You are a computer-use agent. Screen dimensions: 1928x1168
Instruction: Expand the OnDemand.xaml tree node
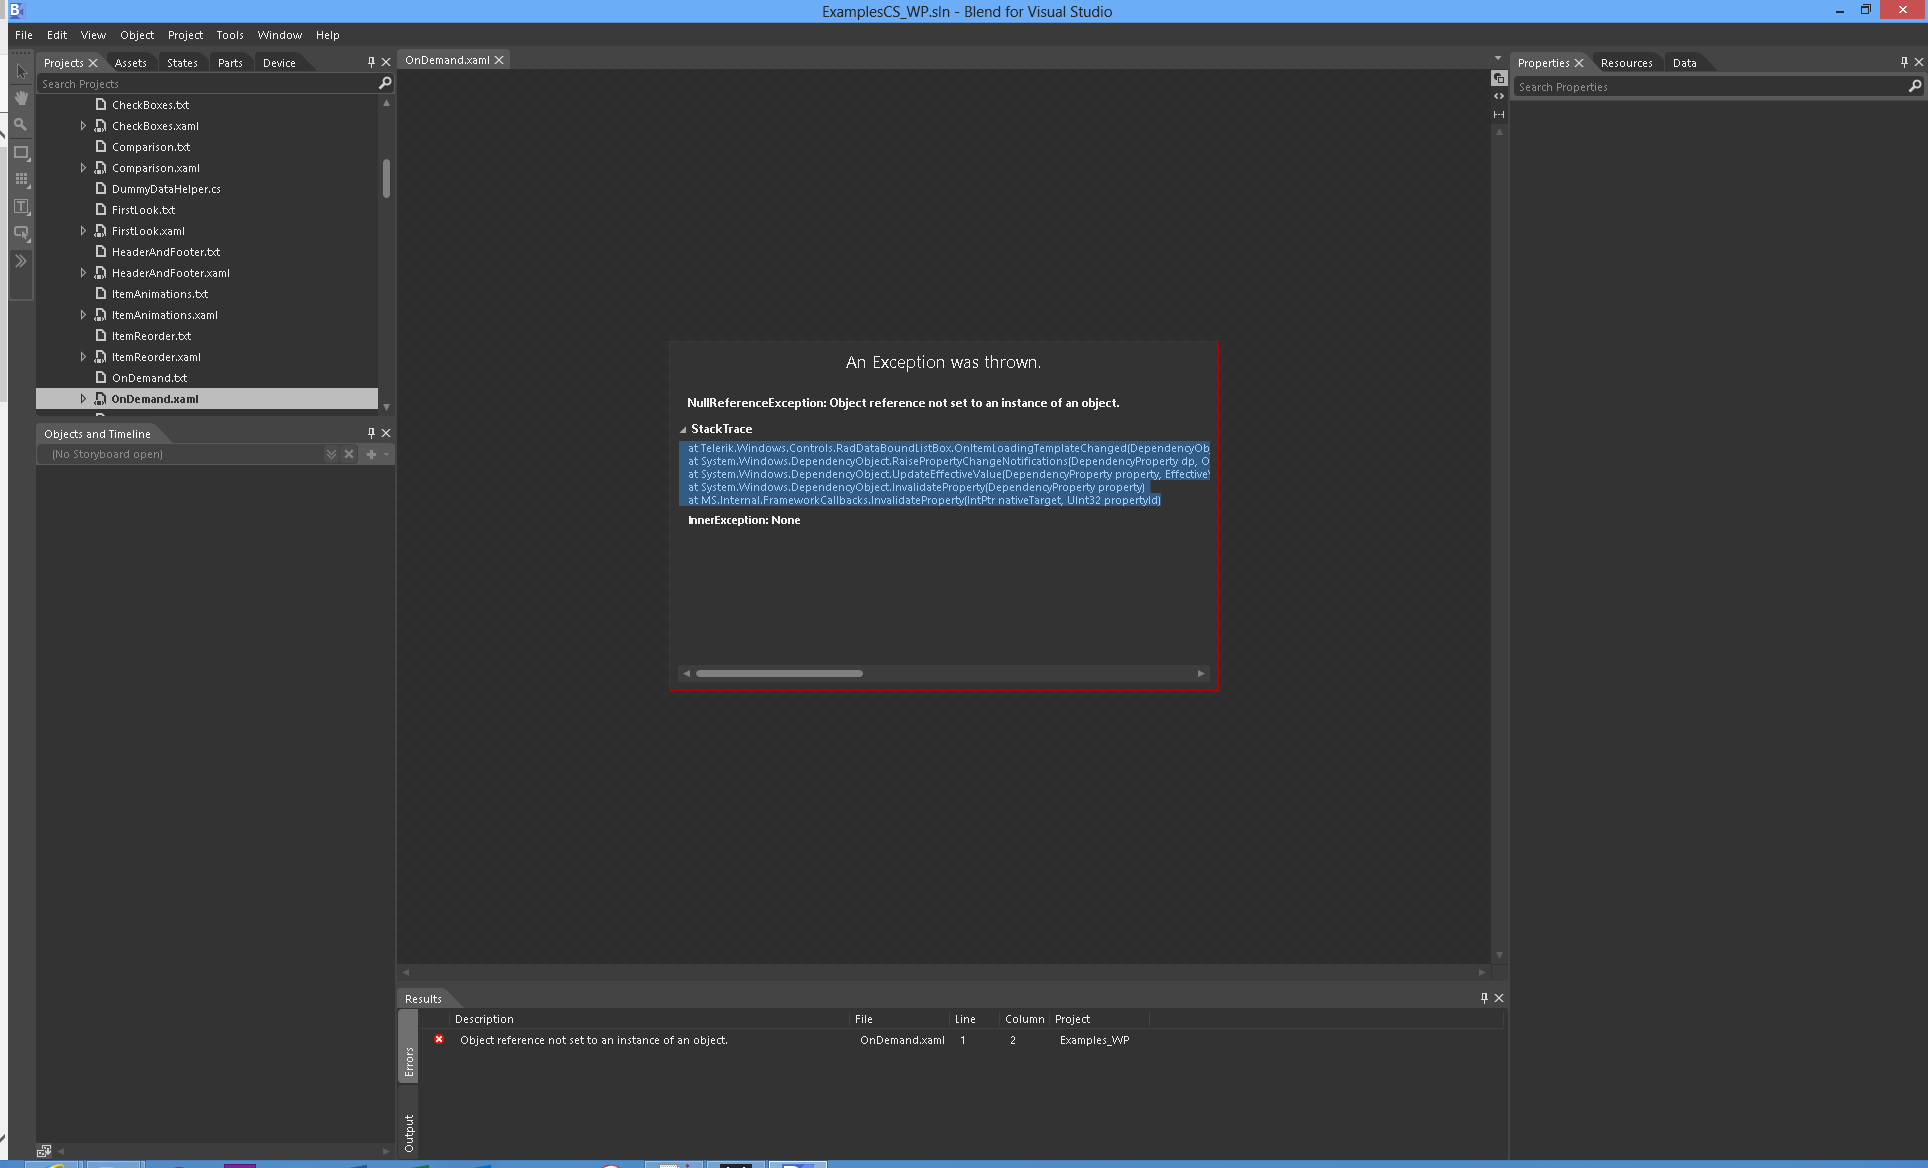[x=83, y=399]
